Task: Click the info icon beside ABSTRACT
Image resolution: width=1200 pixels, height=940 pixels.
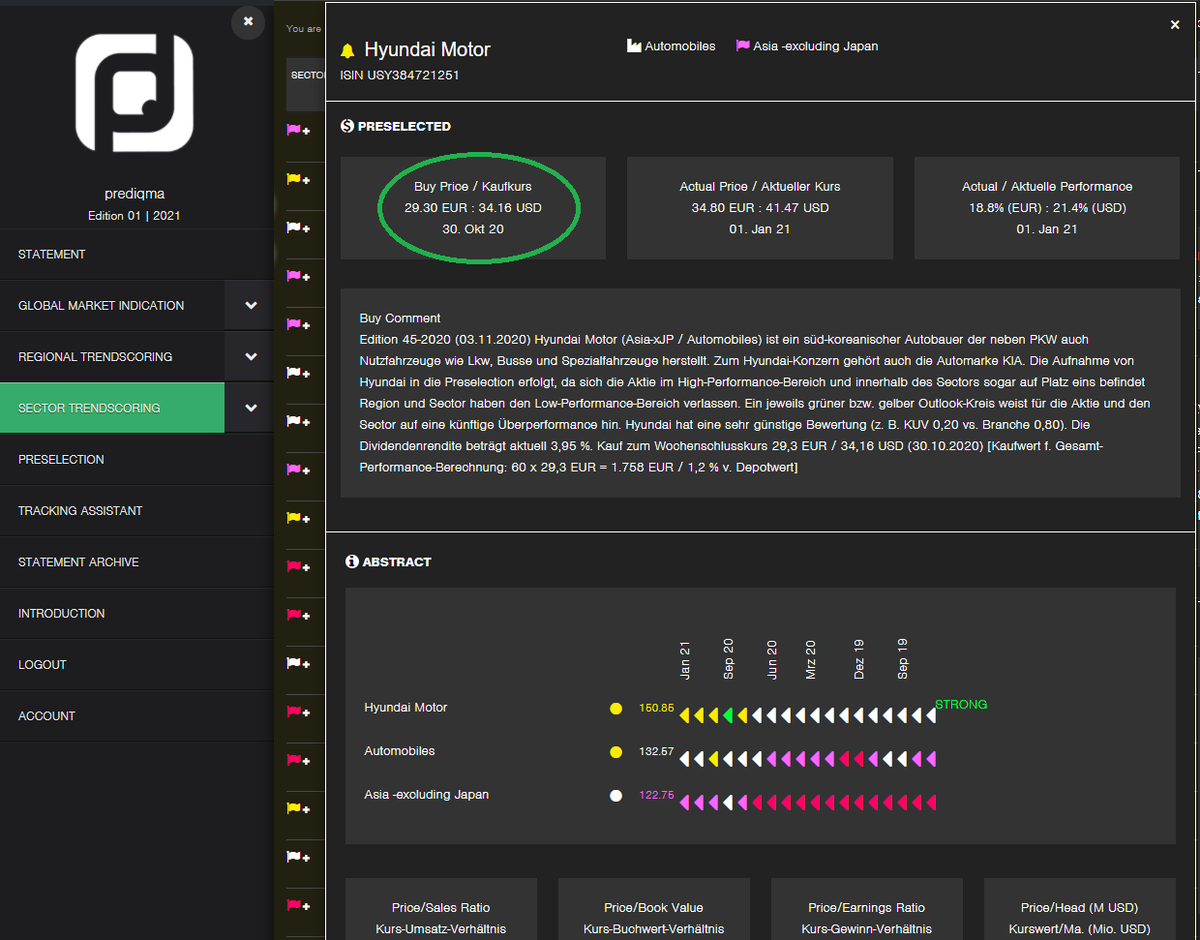Action: pos(352,562)
